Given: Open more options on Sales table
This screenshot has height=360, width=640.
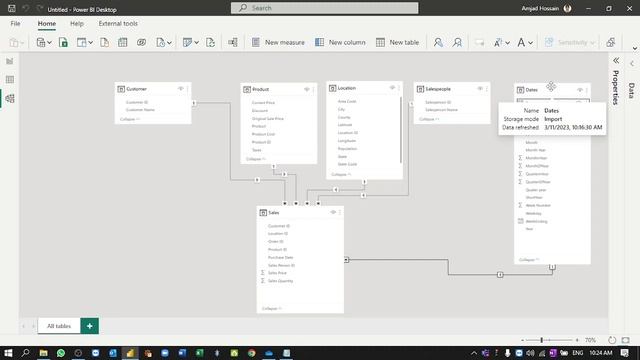Looking at the screenshot, I should click(x=340, y=212).
